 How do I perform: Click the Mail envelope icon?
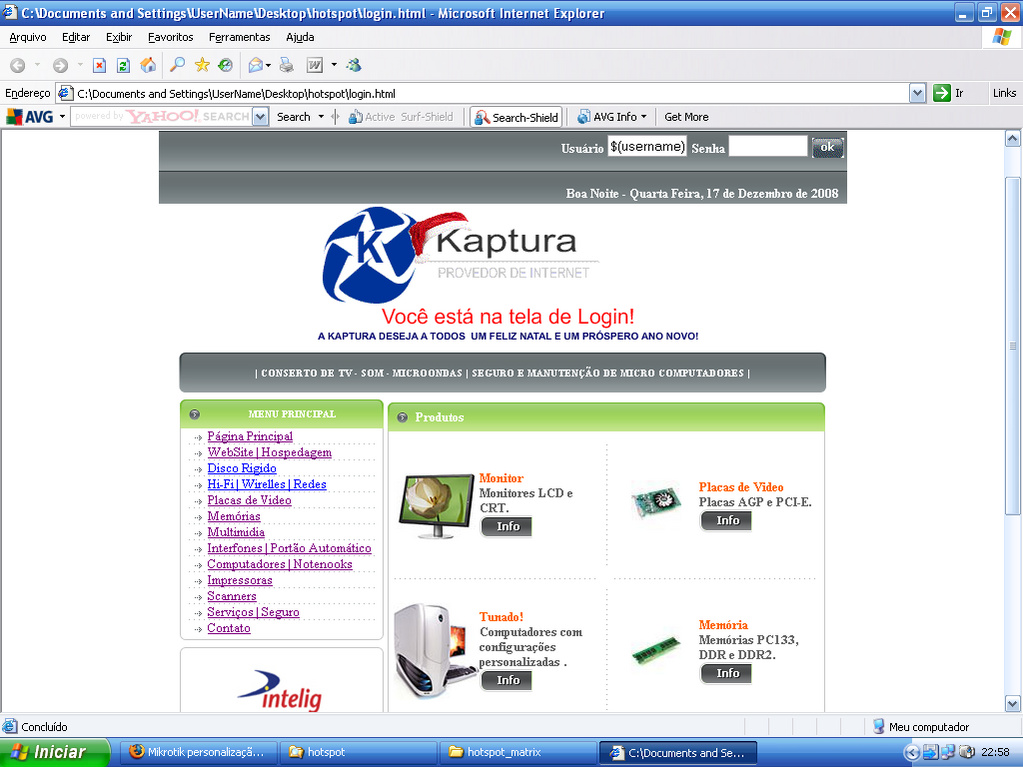256,65
